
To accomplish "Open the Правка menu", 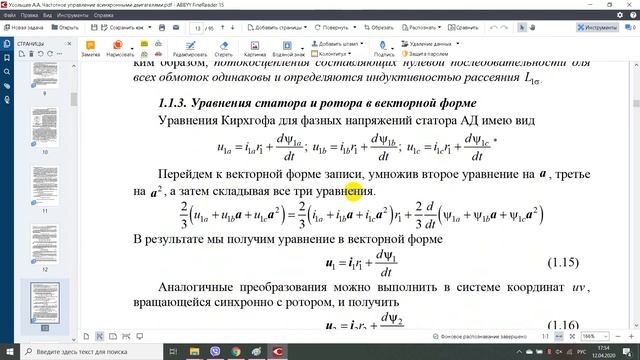I will (x=29, y=15).
